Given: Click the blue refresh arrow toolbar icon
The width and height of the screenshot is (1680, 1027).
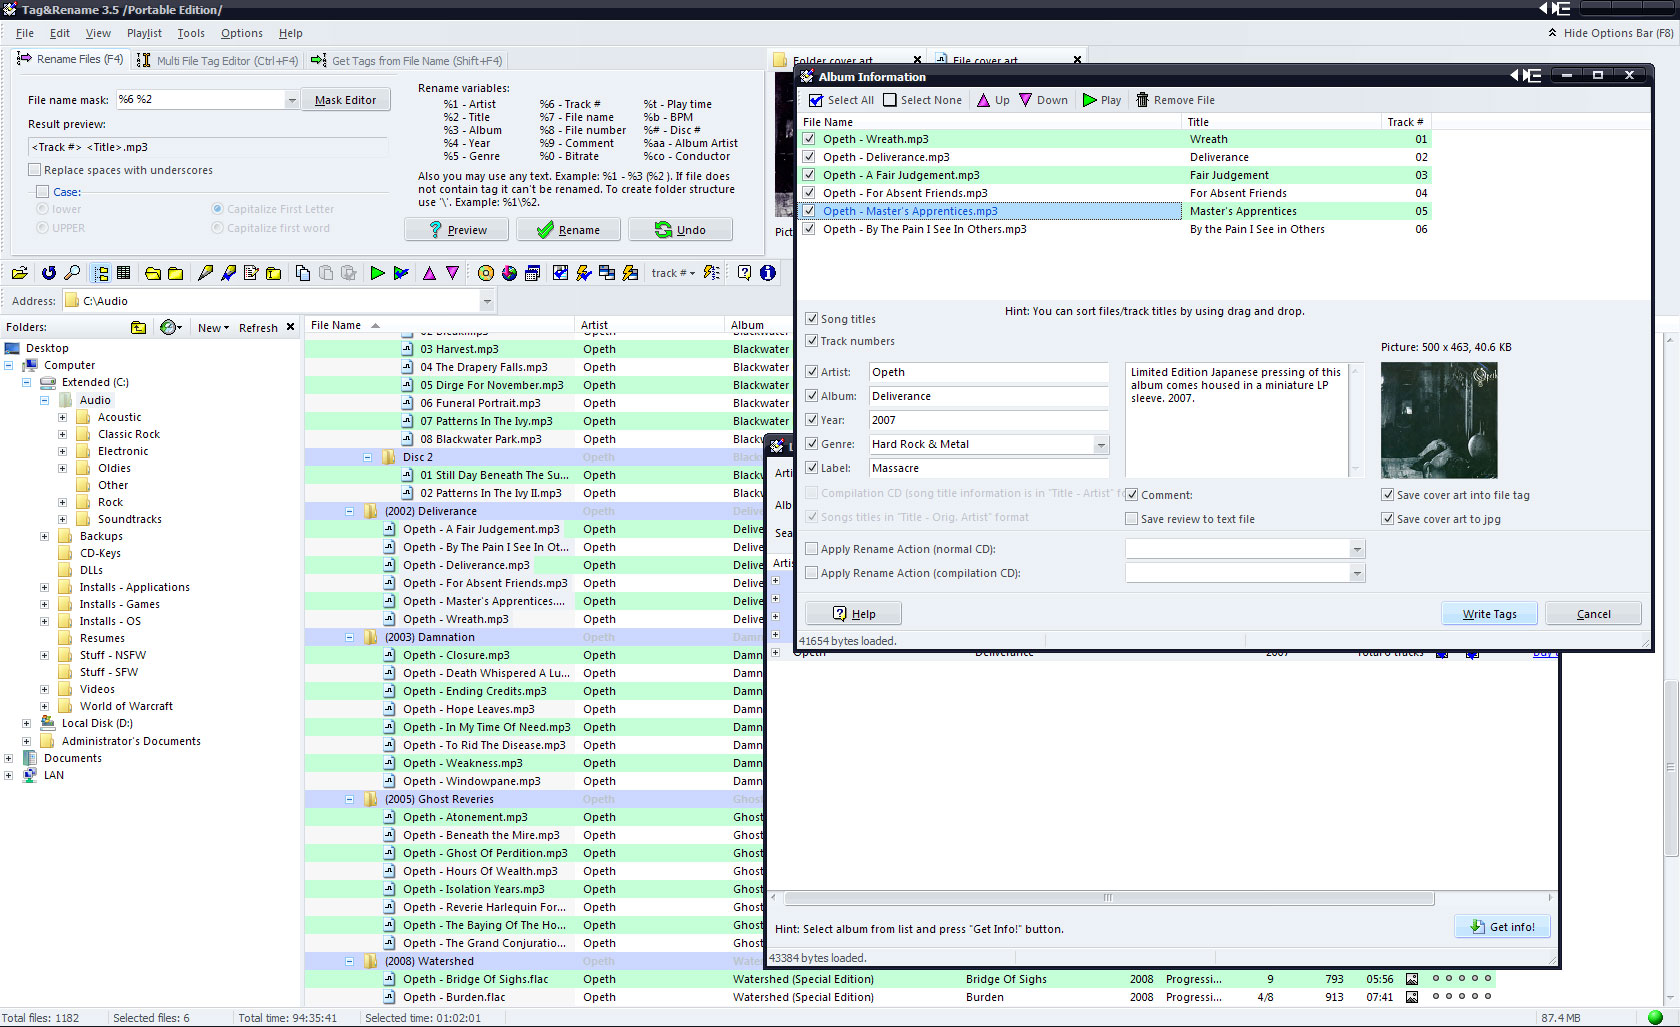Looking at the screenshot, I should (48, 273).
